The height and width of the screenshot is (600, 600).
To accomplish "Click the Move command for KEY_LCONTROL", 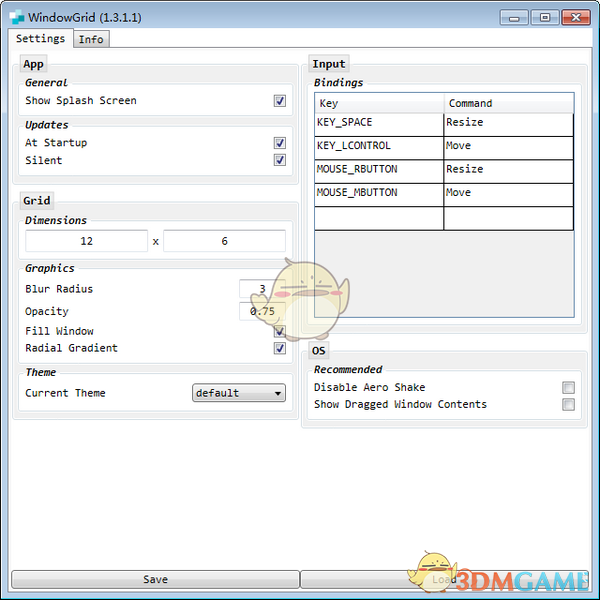I will click(x=509, y=148).
